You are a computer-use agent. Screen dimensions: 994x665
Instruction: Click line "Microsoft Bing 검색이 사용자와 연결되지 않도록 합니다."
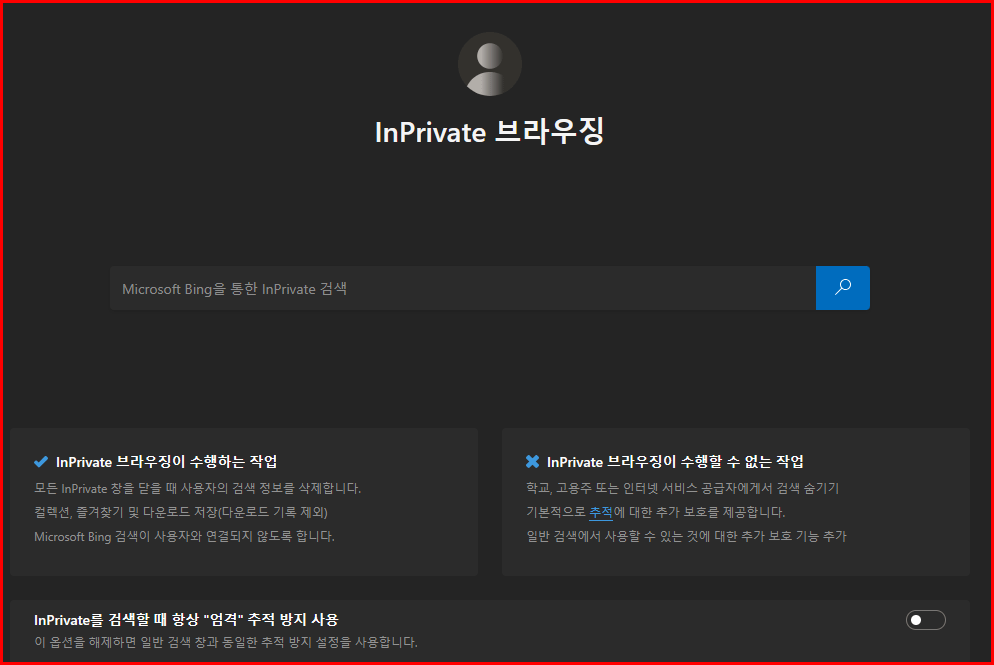pyautogui.click(x=184, y=536)
